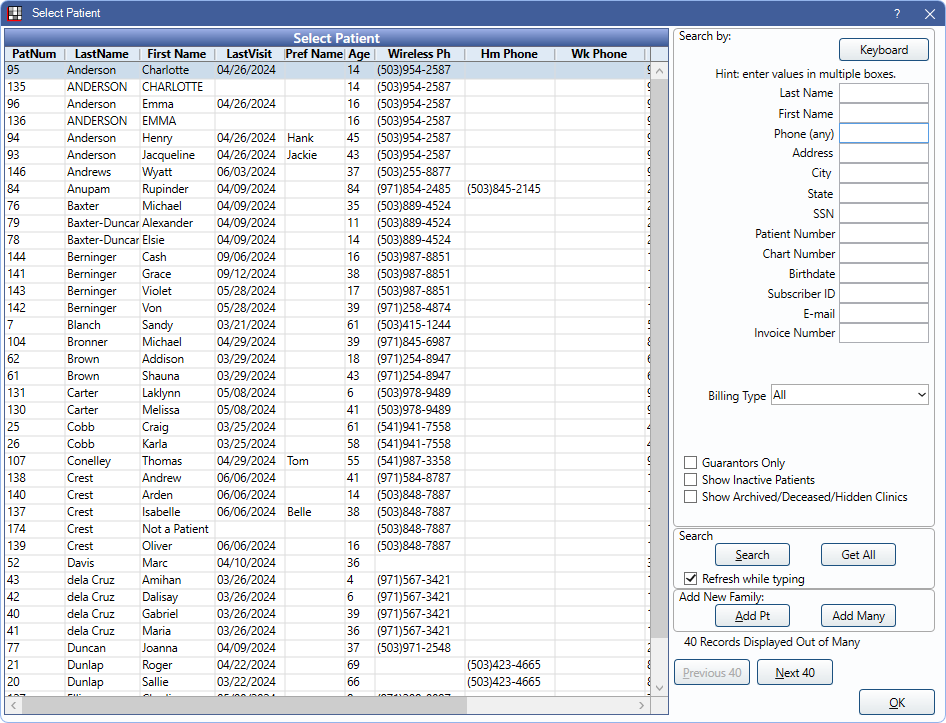Sort by the LastVisit column header
The image size is (946, 723).
click(x=249, y=54)
